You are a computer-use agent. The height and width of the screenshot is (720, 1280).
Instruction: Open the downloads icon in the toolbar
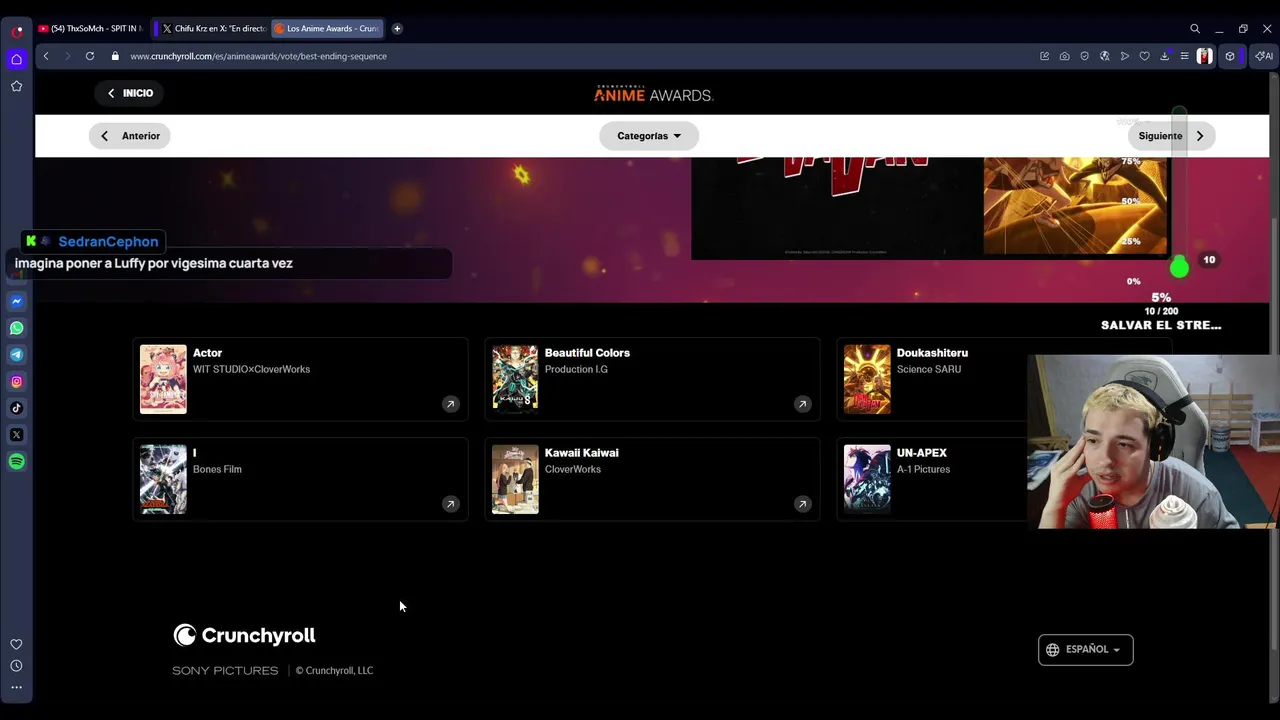point(1164,56)
